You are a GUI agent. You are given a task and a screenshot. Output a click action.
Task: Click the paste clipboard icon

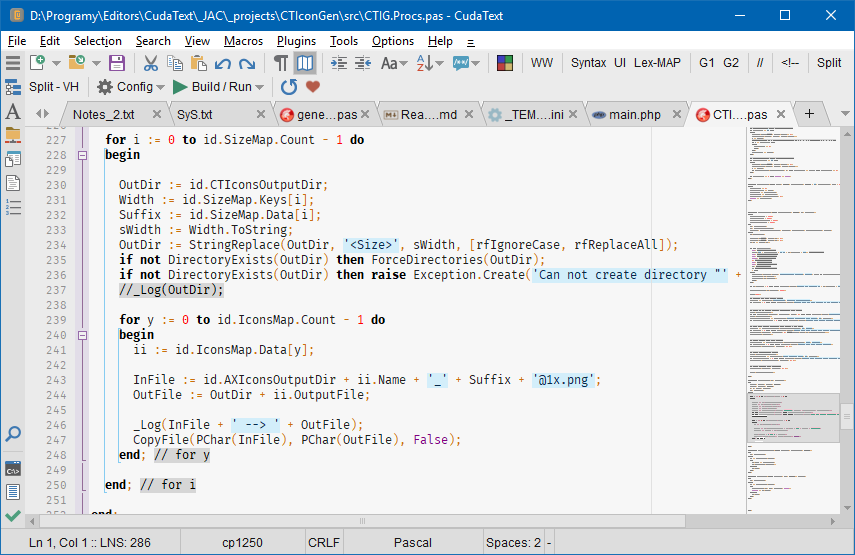coord(198,63)
